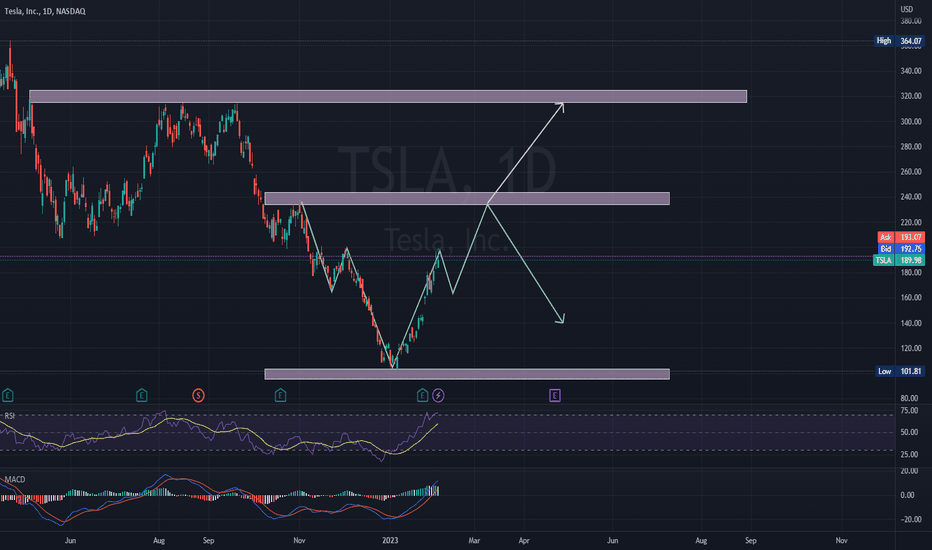Select the MACD indicator label
This screenshot has width=932, height=550.
[15, 479]
